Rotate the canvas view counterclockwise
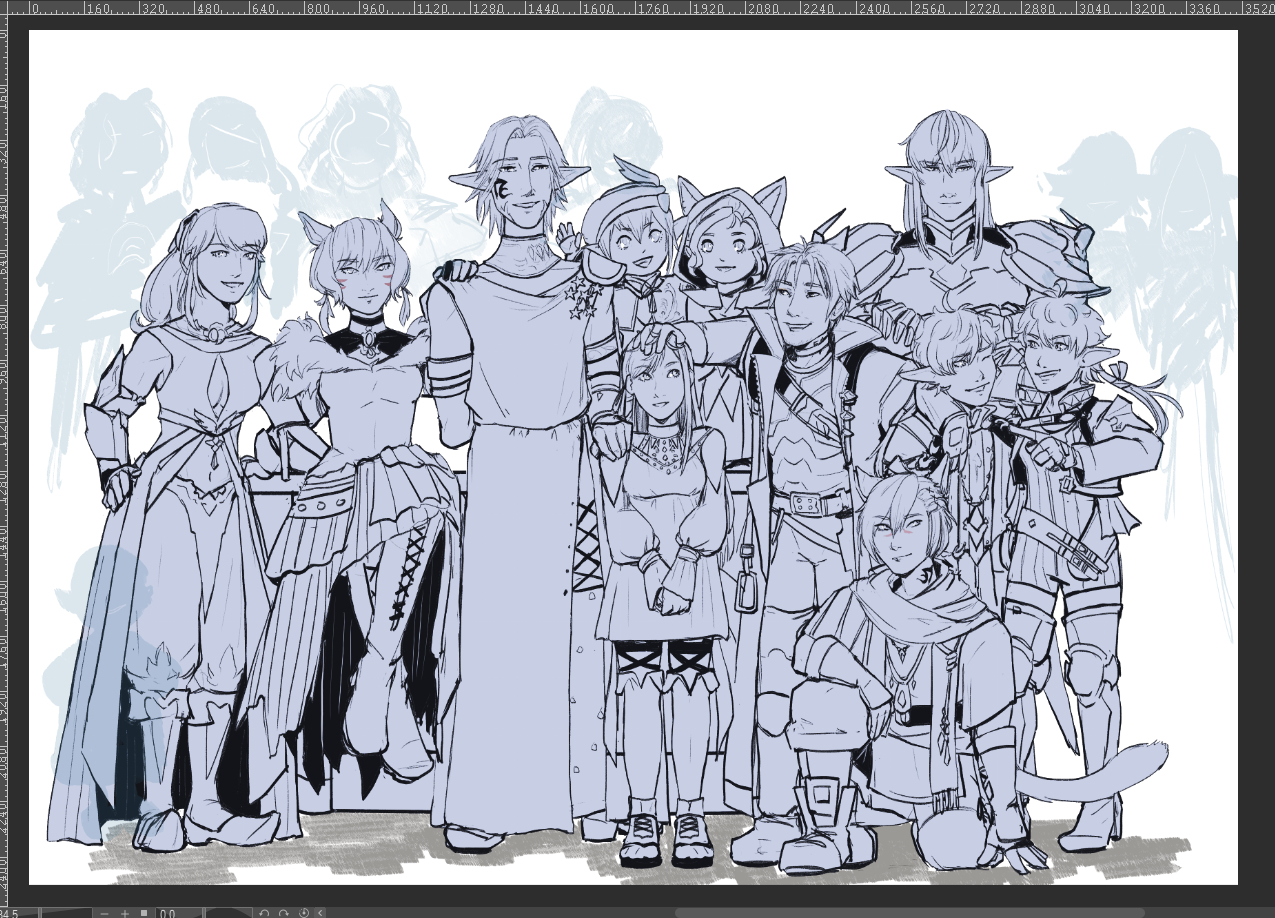1275x918 pixels. [264, 912]
